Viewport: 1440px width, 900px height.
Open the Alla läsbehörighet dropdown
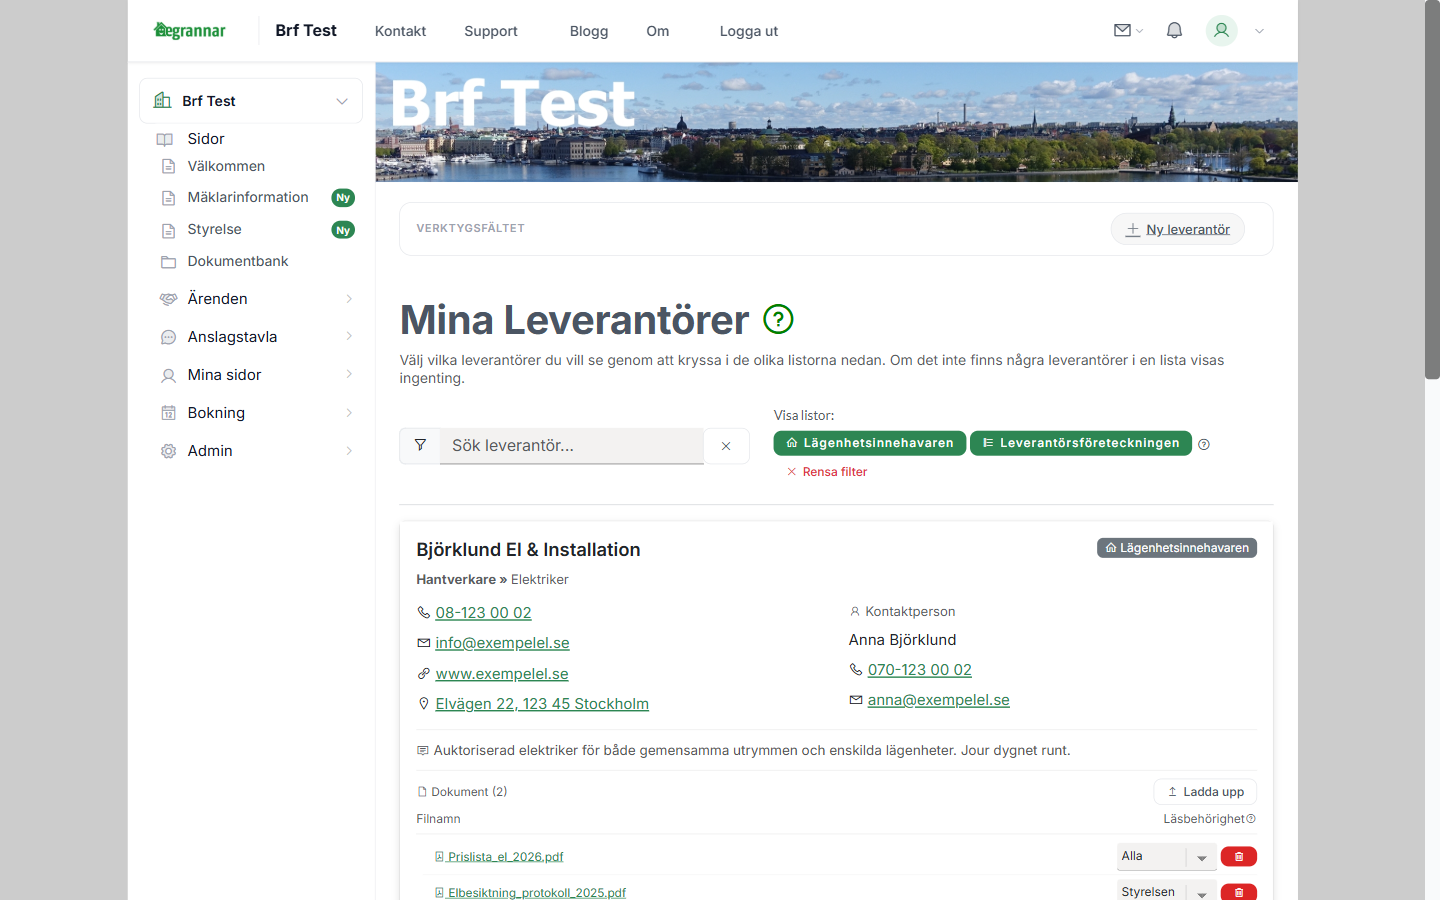pyautogui.click(x=1166, y=856)
